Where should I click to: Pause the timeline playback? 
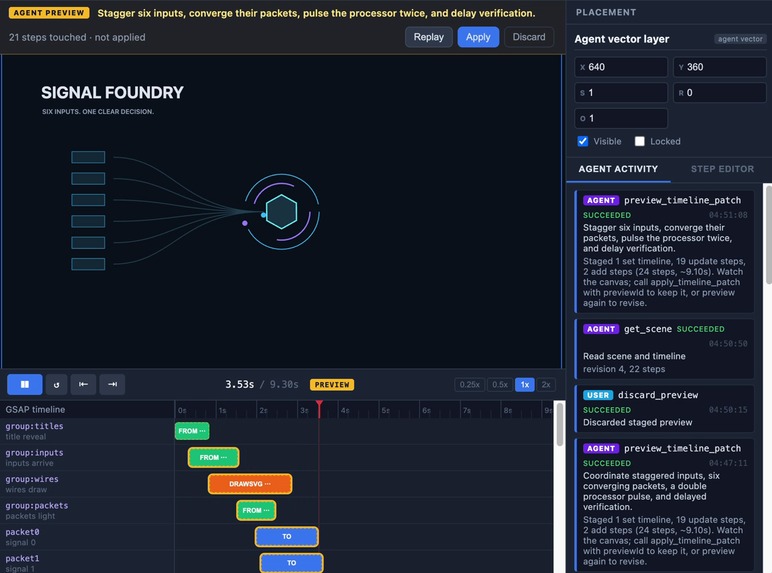pyautogui.click(x=25, y=384)
